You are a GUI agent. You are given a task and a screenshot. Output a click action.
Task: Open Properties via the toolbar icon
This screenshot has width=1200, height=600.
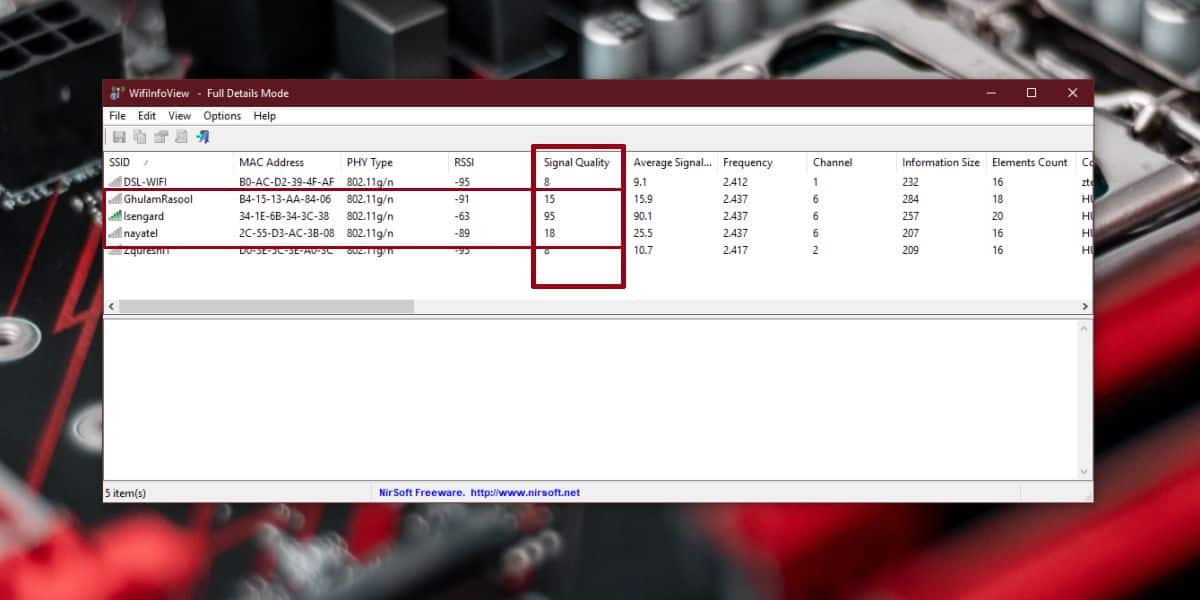coord(160,137)
